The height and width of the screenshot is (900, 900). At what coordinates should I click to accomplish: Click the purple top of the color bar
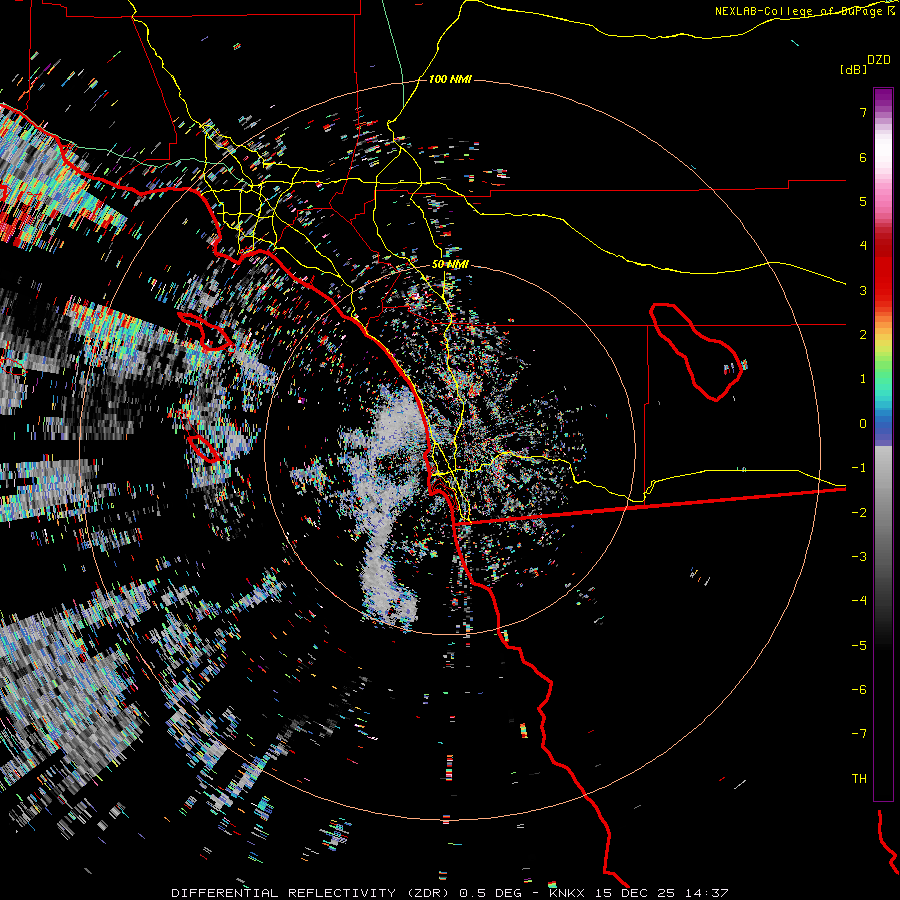883,98
